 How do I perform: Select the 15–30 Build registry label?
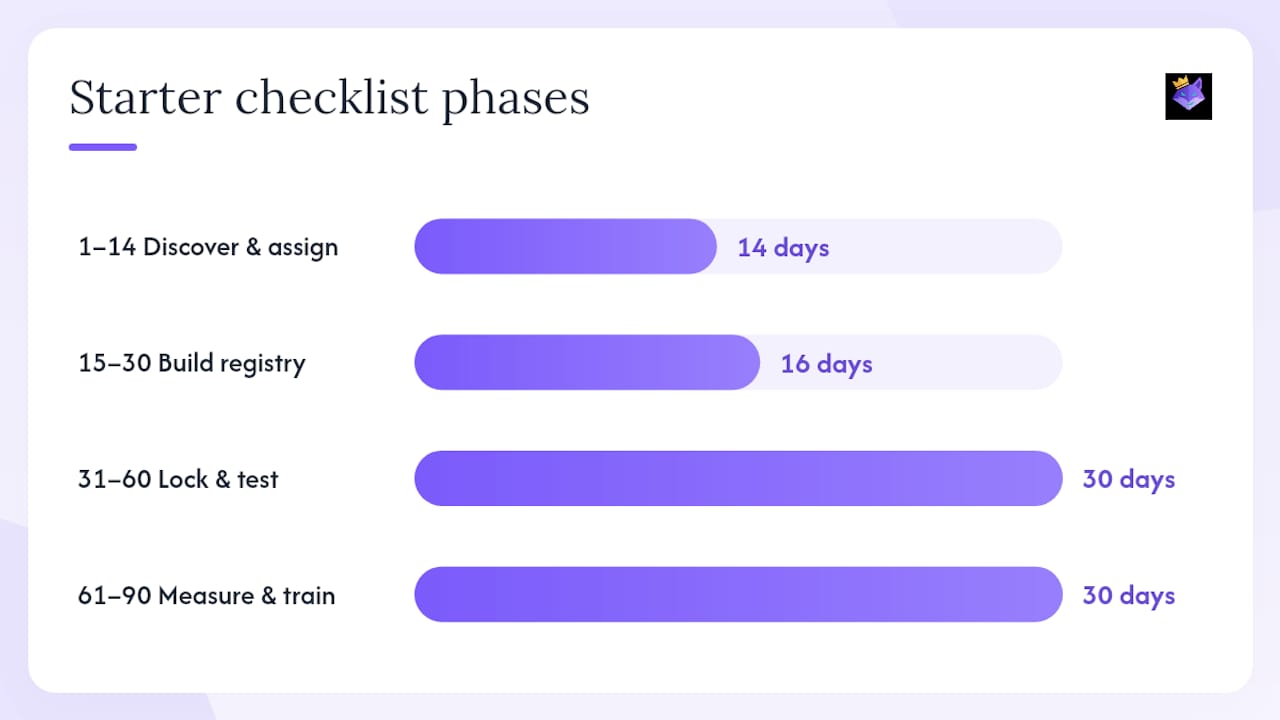tap(192, 363)
